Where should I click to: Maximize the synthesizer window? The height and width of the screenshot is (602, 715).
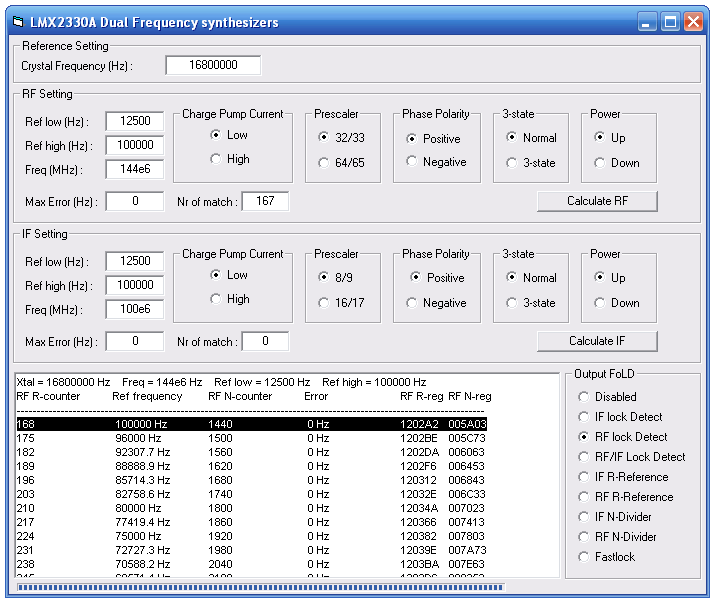coord(670,22)
